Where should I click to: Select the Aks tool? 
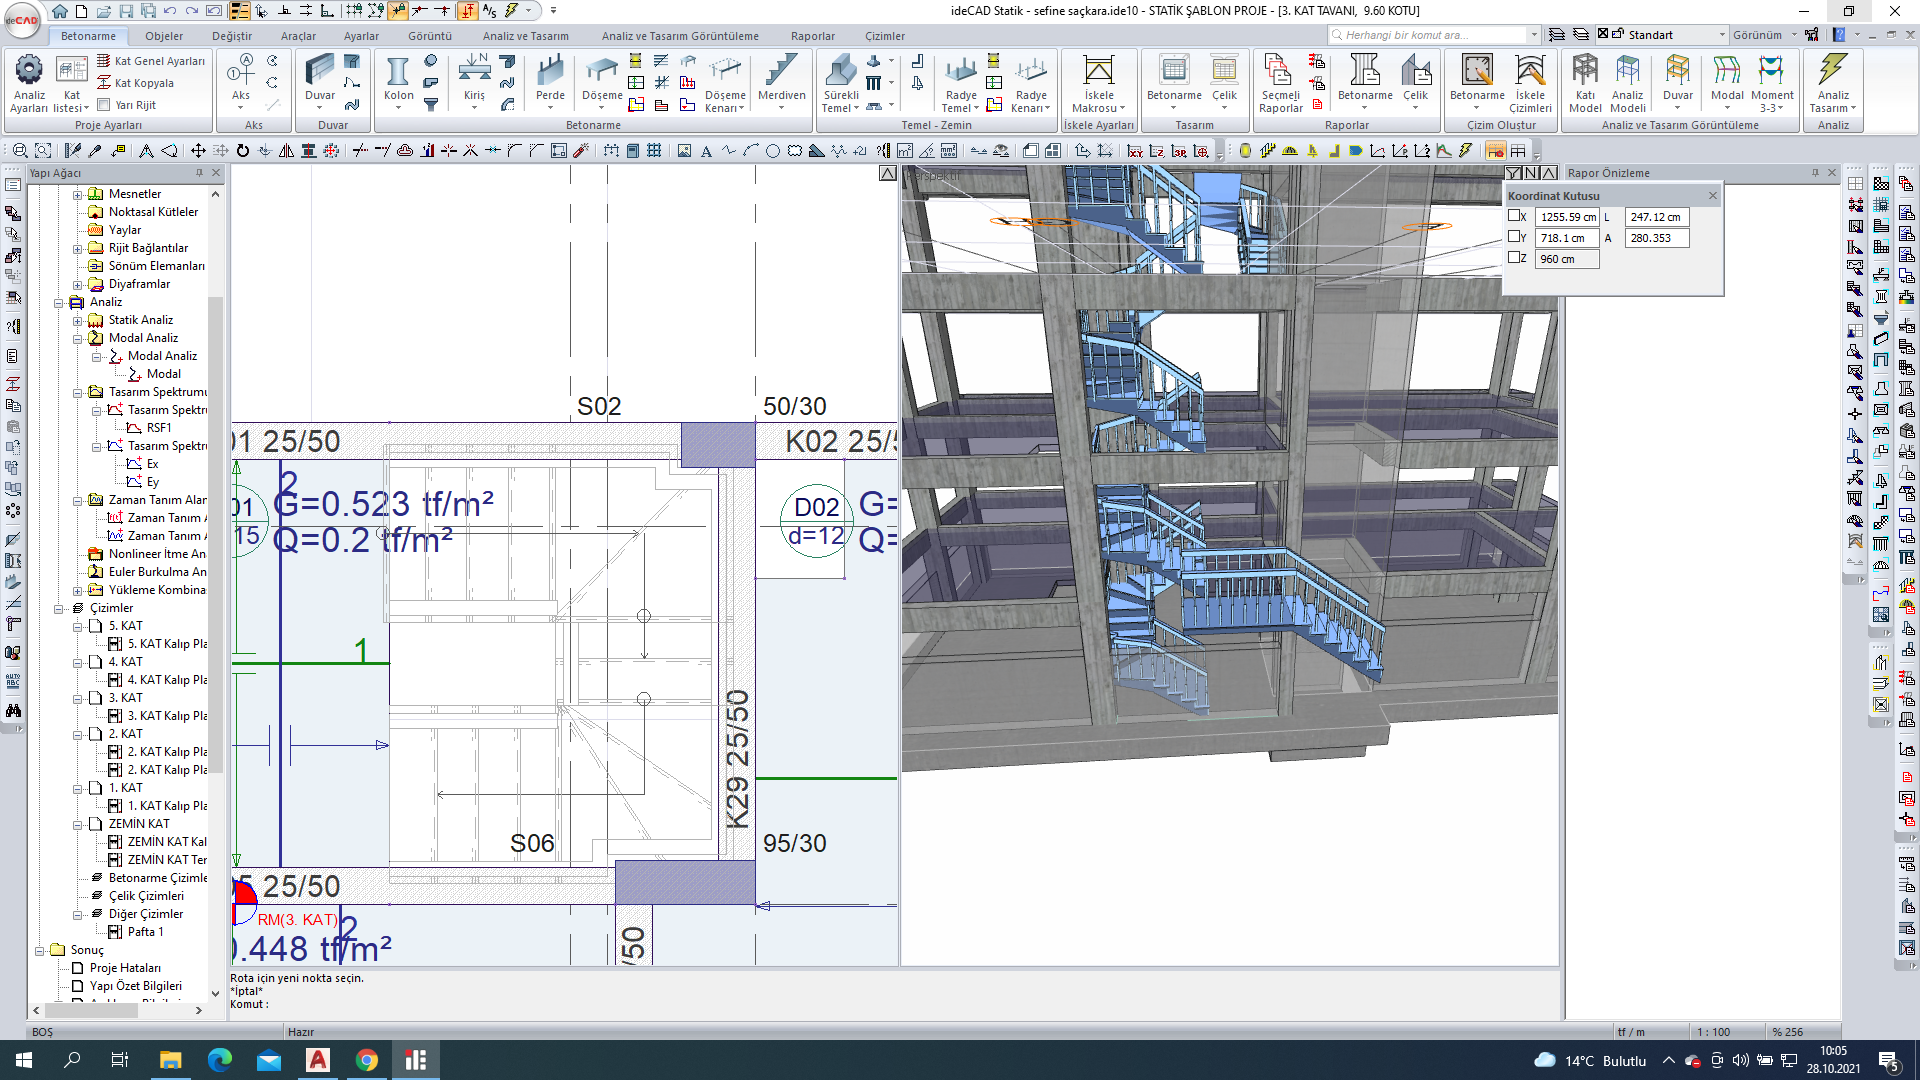coord(241,83)
